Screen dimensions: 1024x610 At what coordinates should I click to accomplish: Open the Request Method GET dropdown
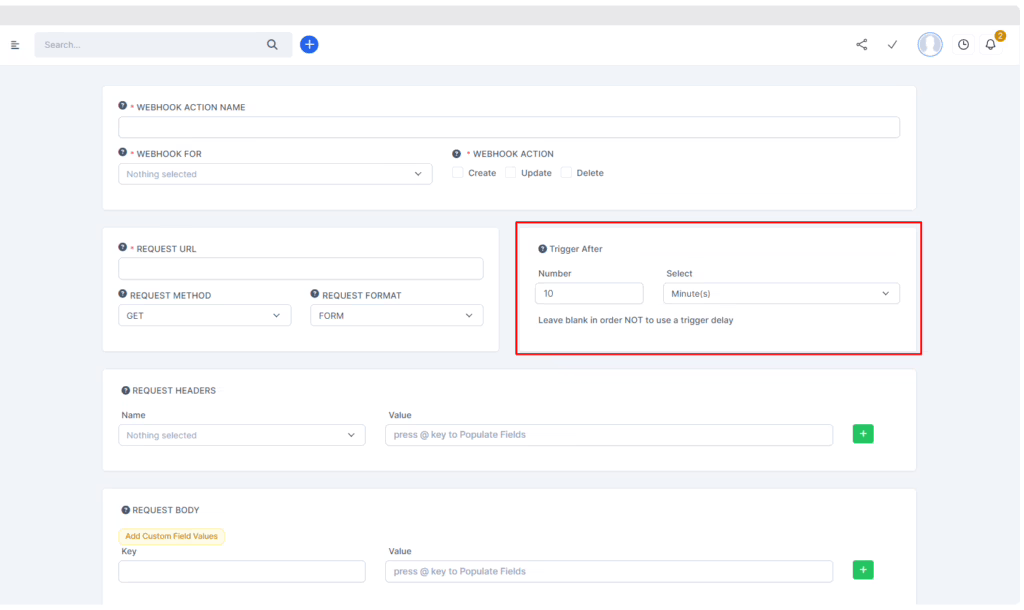(204, 315)
